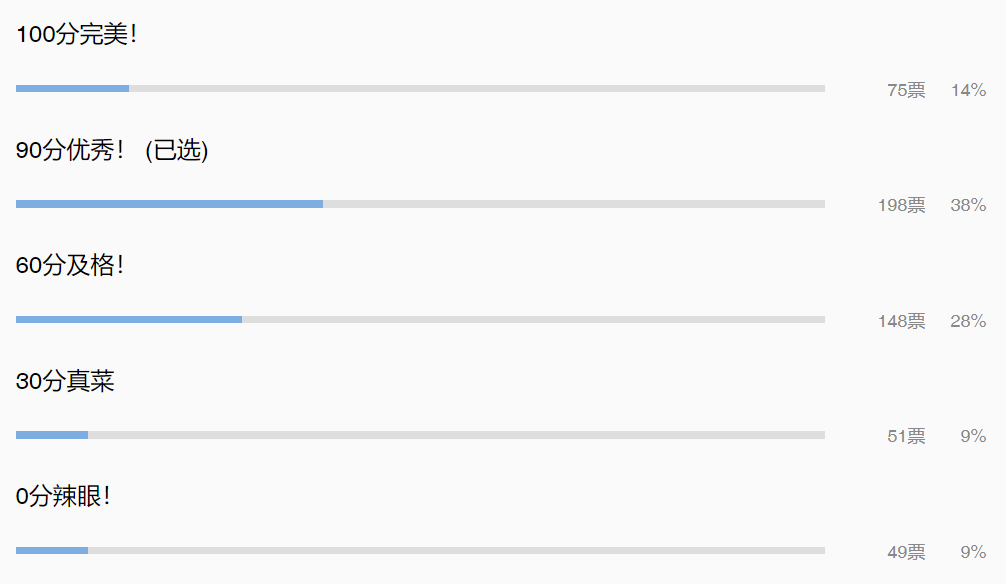Select the 90分优秀！ (已选) option label
1006x584 pixels.
(x=112, y=150)
